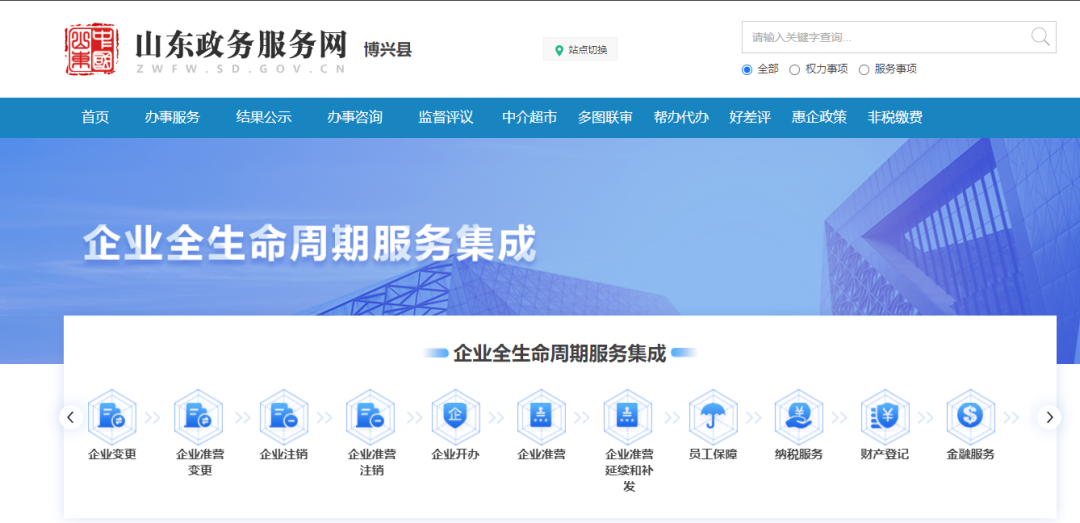Select the 企业开办 shield icon

coord(455,417)
